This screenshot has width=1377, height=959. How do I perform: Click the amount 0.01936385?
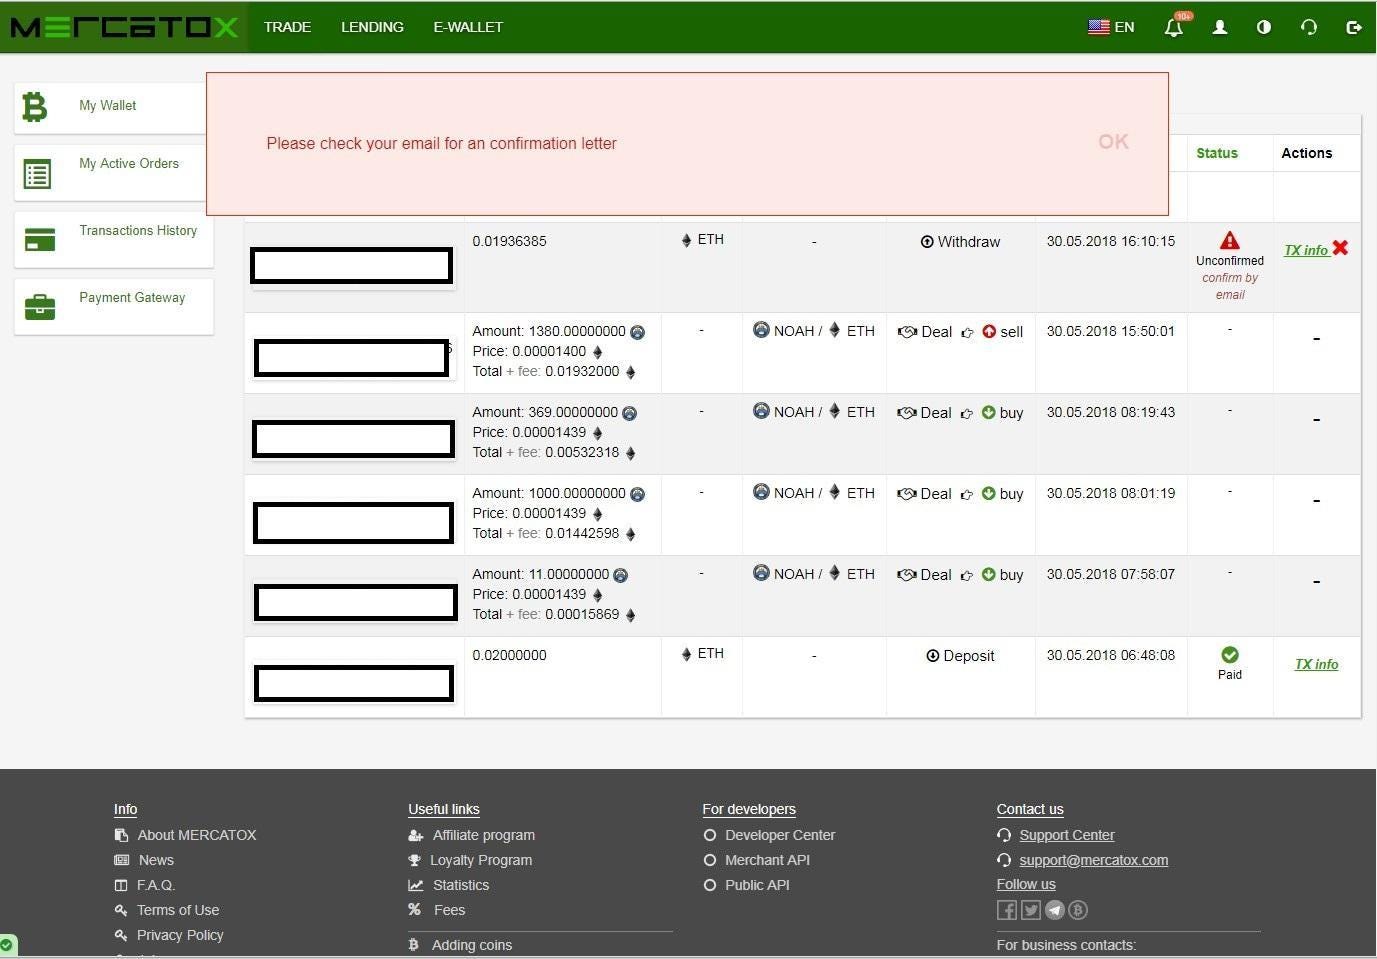click(509, 241)
